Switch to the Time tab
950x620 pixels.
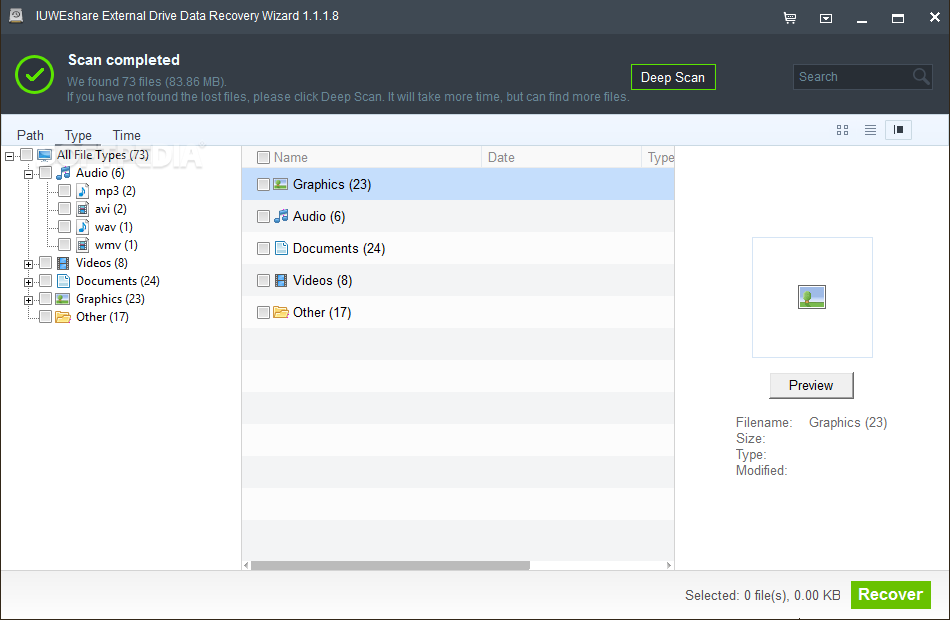[127, 135]
